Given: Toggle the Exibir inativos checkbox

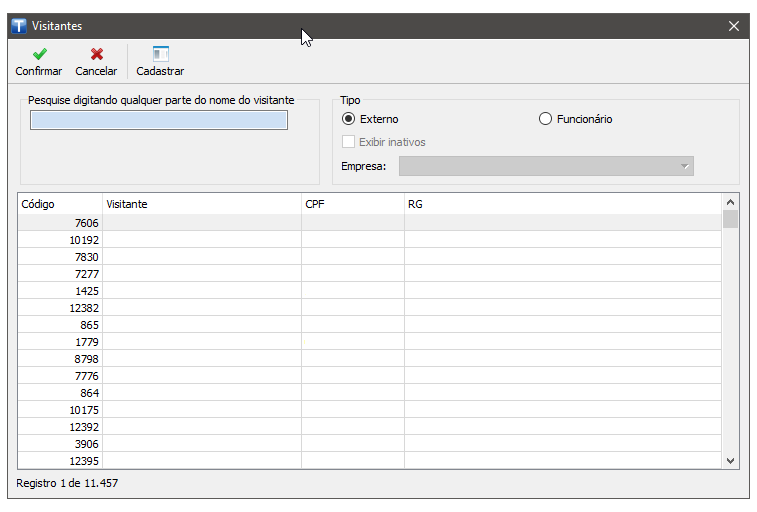Looking at the screenshot, I should (x=349, y=142).
